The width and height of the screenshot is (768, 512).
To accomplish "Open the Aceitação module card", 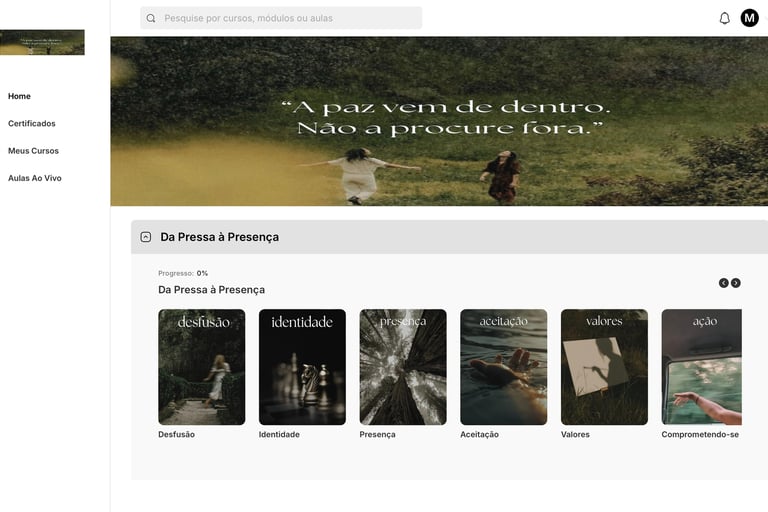I will coord(504,367).
